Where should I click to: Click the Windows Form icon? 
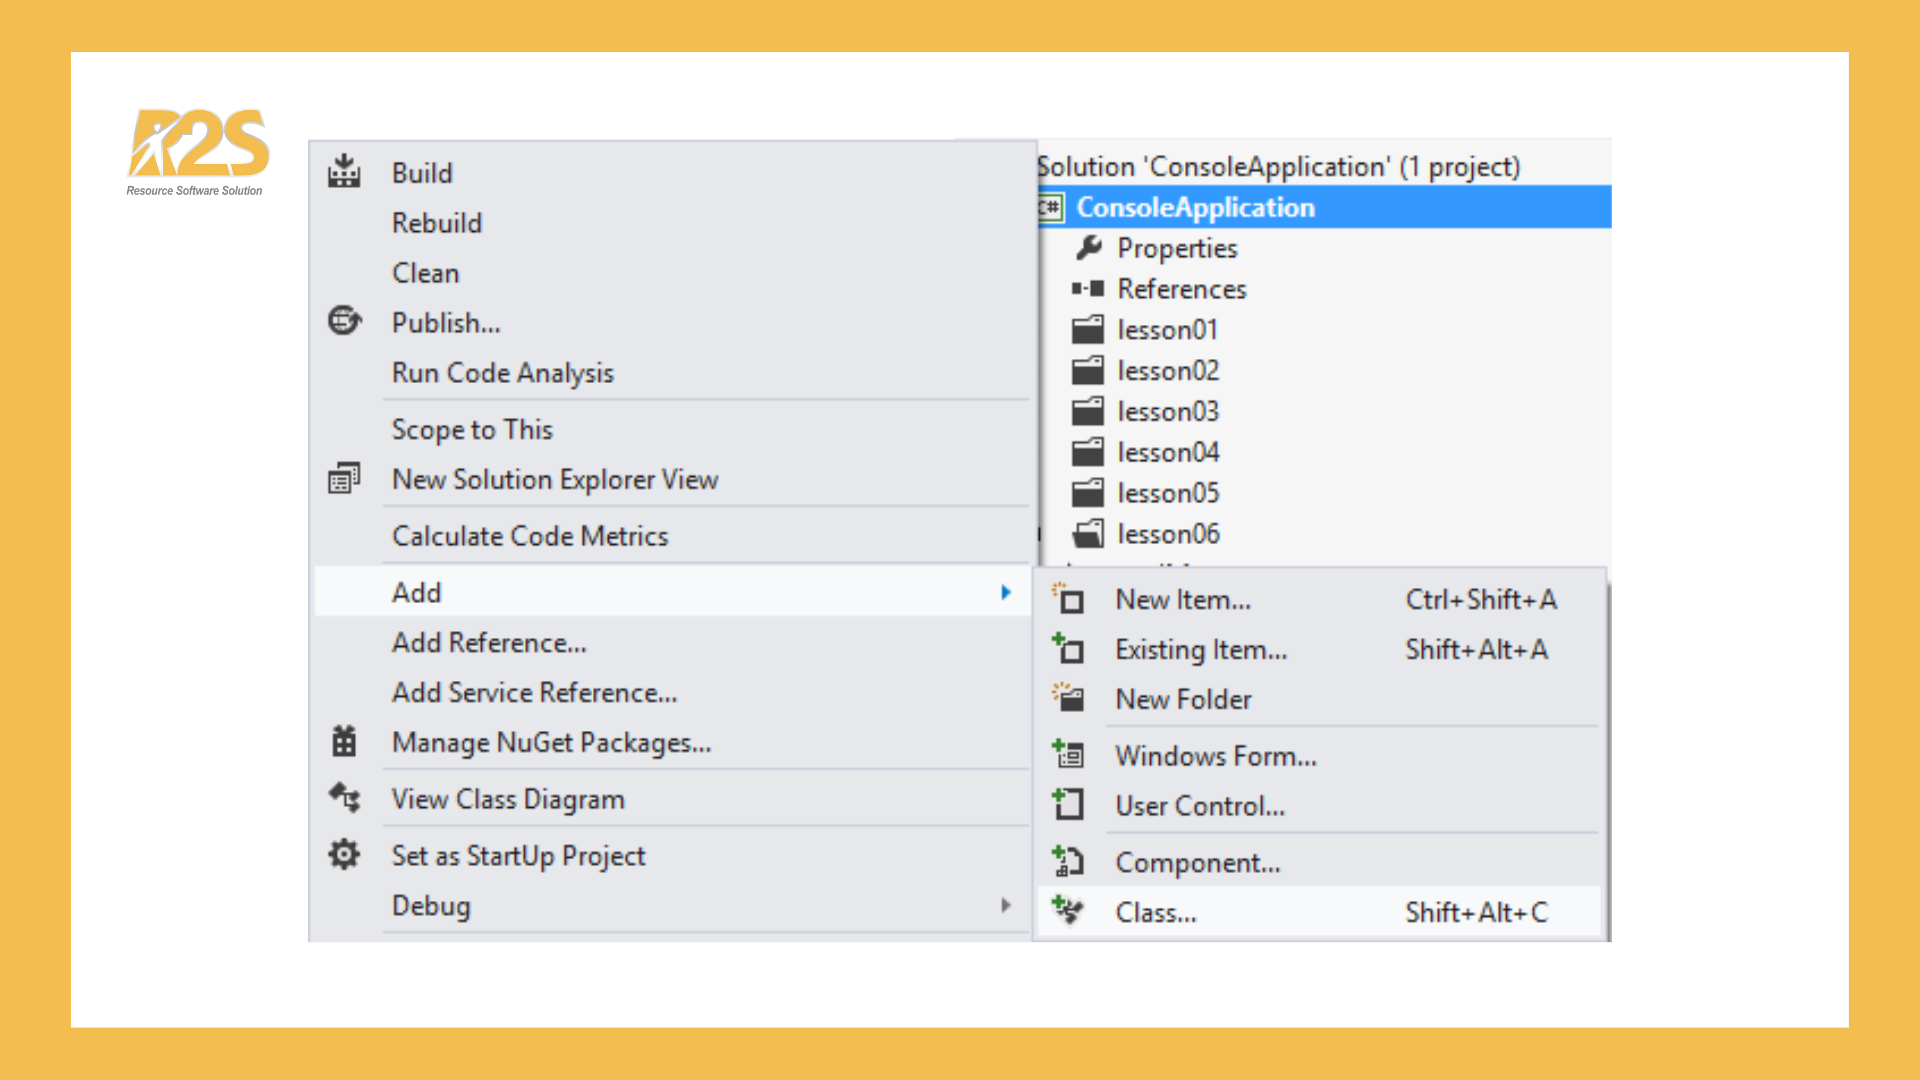[1068, 755]
